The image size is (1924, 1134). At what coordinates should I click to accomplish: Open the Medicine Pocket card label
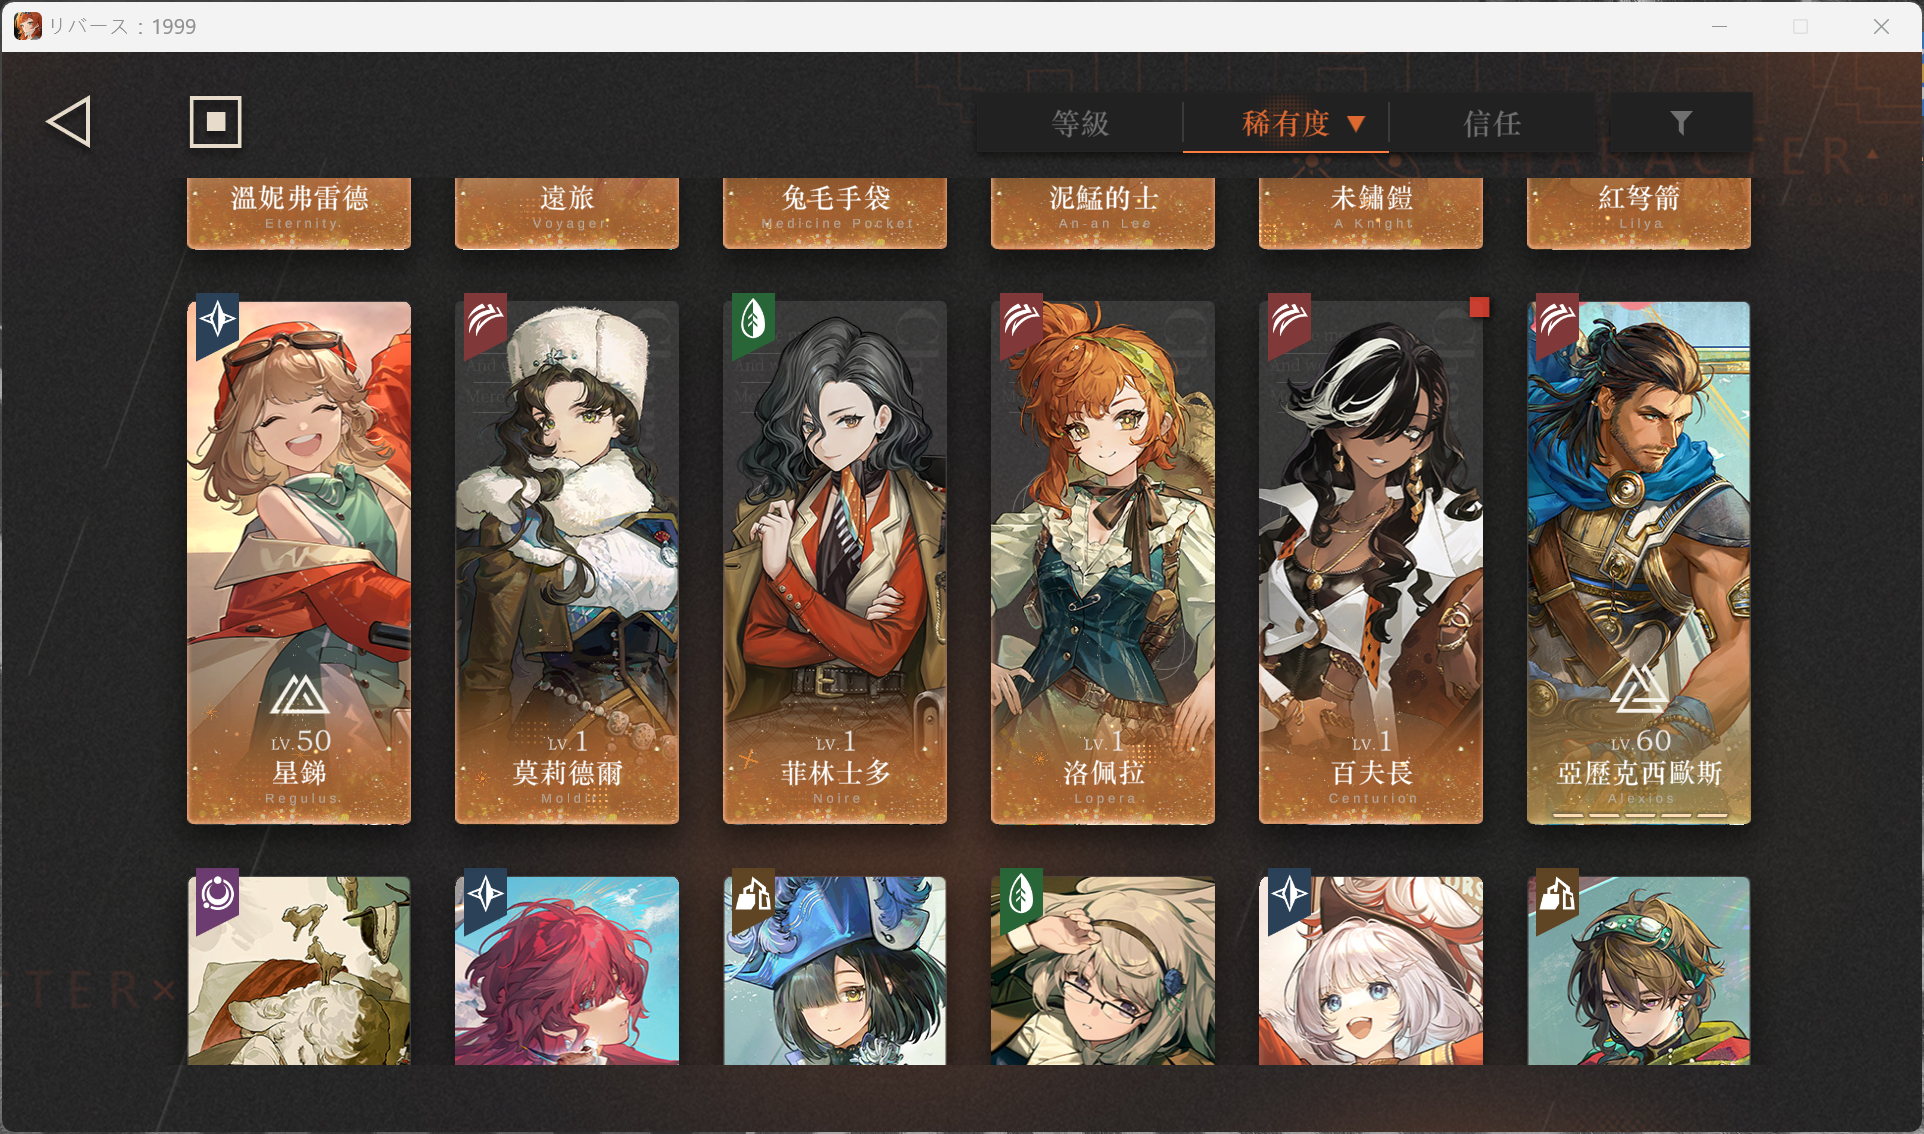pos(835,212)
